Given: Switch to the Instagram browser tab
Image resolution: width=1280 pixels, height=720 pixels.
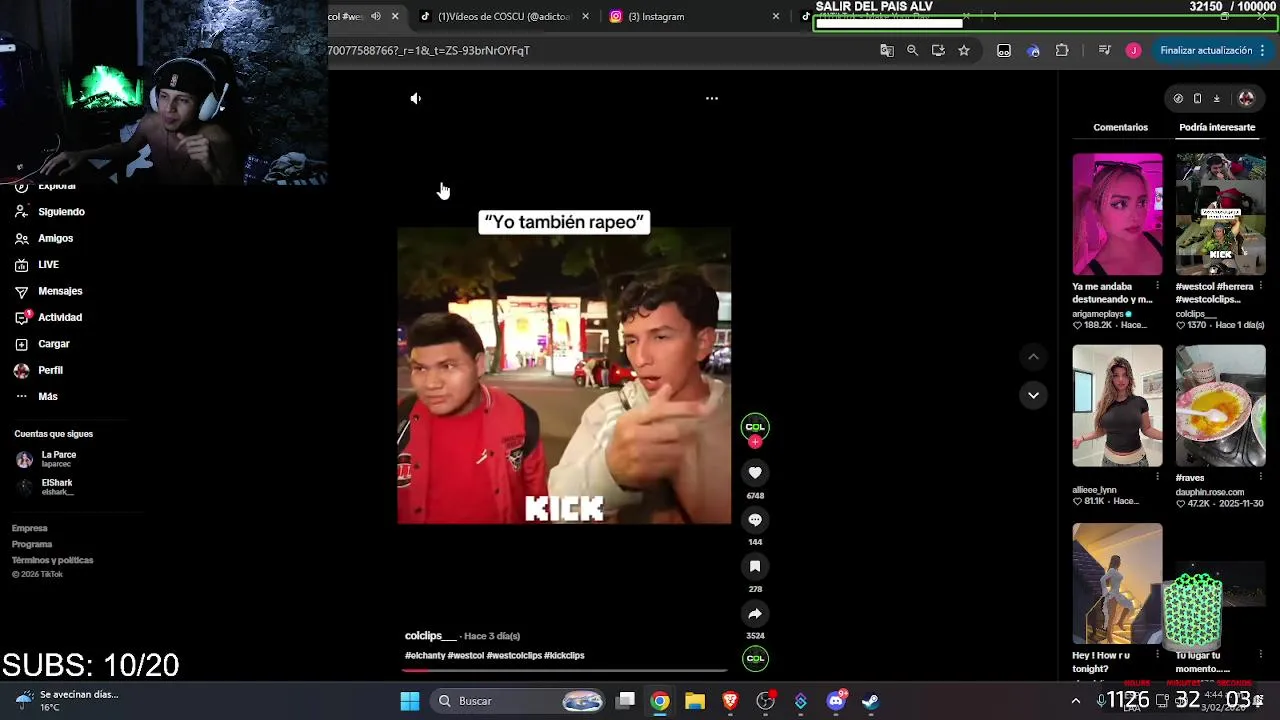Looking at the screenshot, I should point(690,16).
